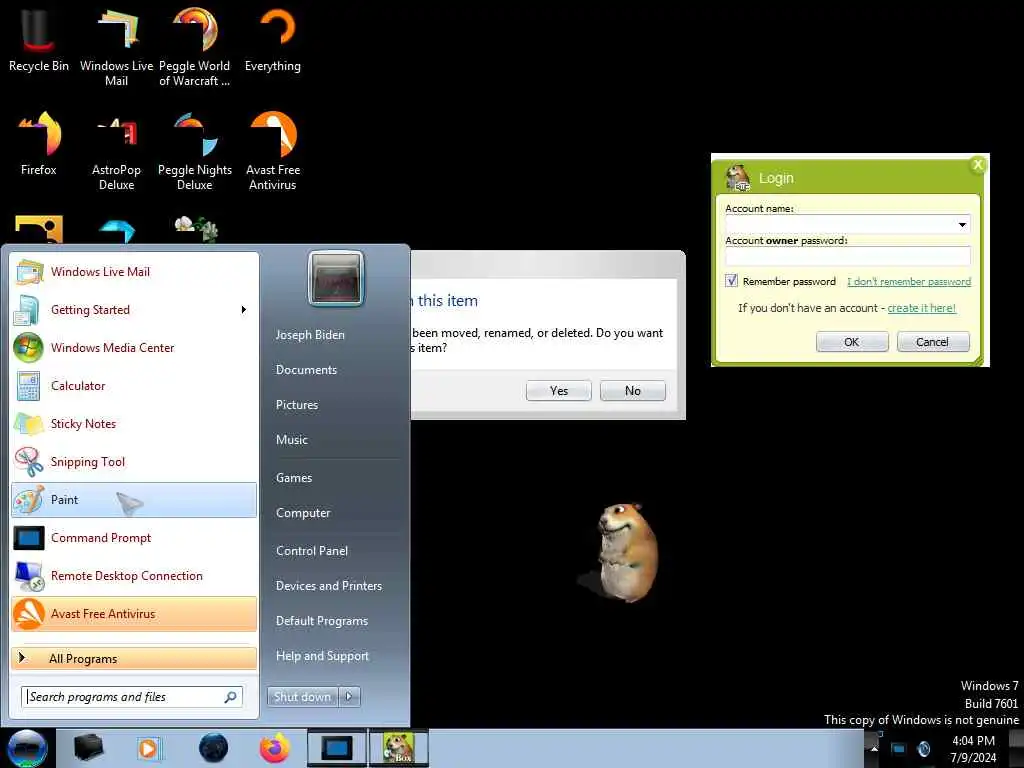Show hidden system tray icons

click(x=874, y=748)
